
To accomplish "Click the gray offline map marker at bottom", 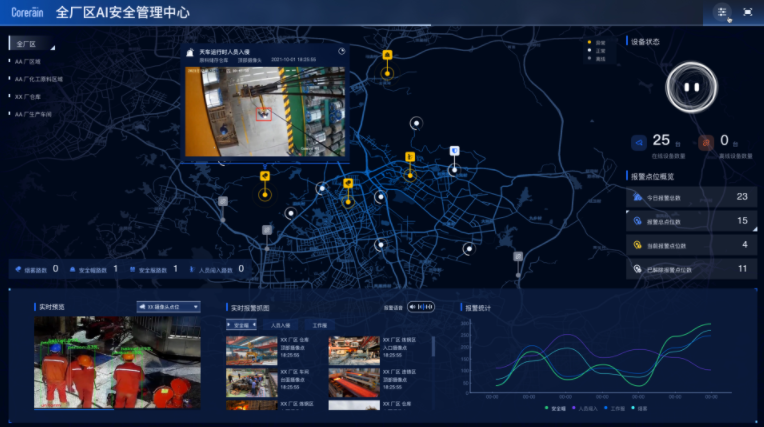I will 518,257.
